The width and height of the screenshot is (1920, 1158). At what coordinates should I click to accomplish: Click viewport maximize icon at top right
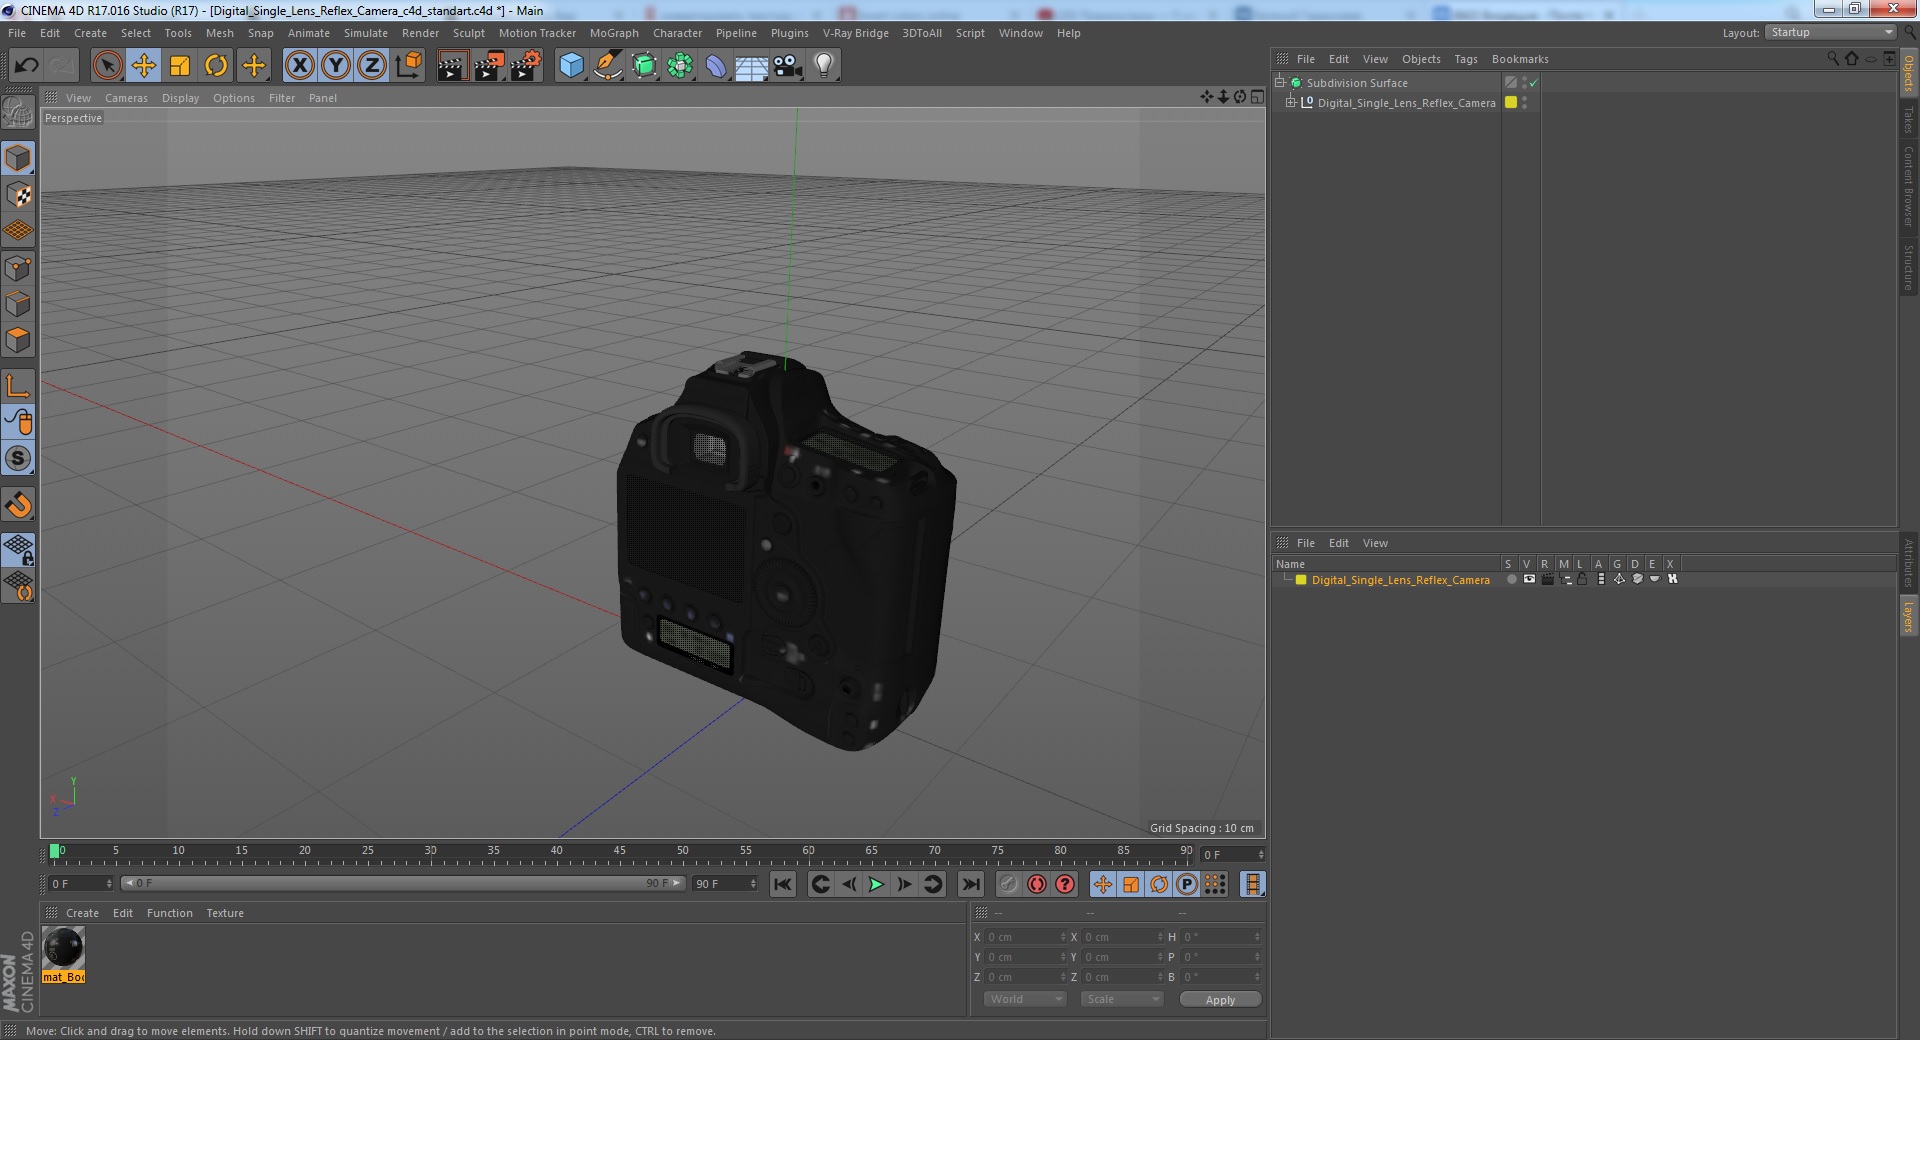click(x=1257, y=97)
